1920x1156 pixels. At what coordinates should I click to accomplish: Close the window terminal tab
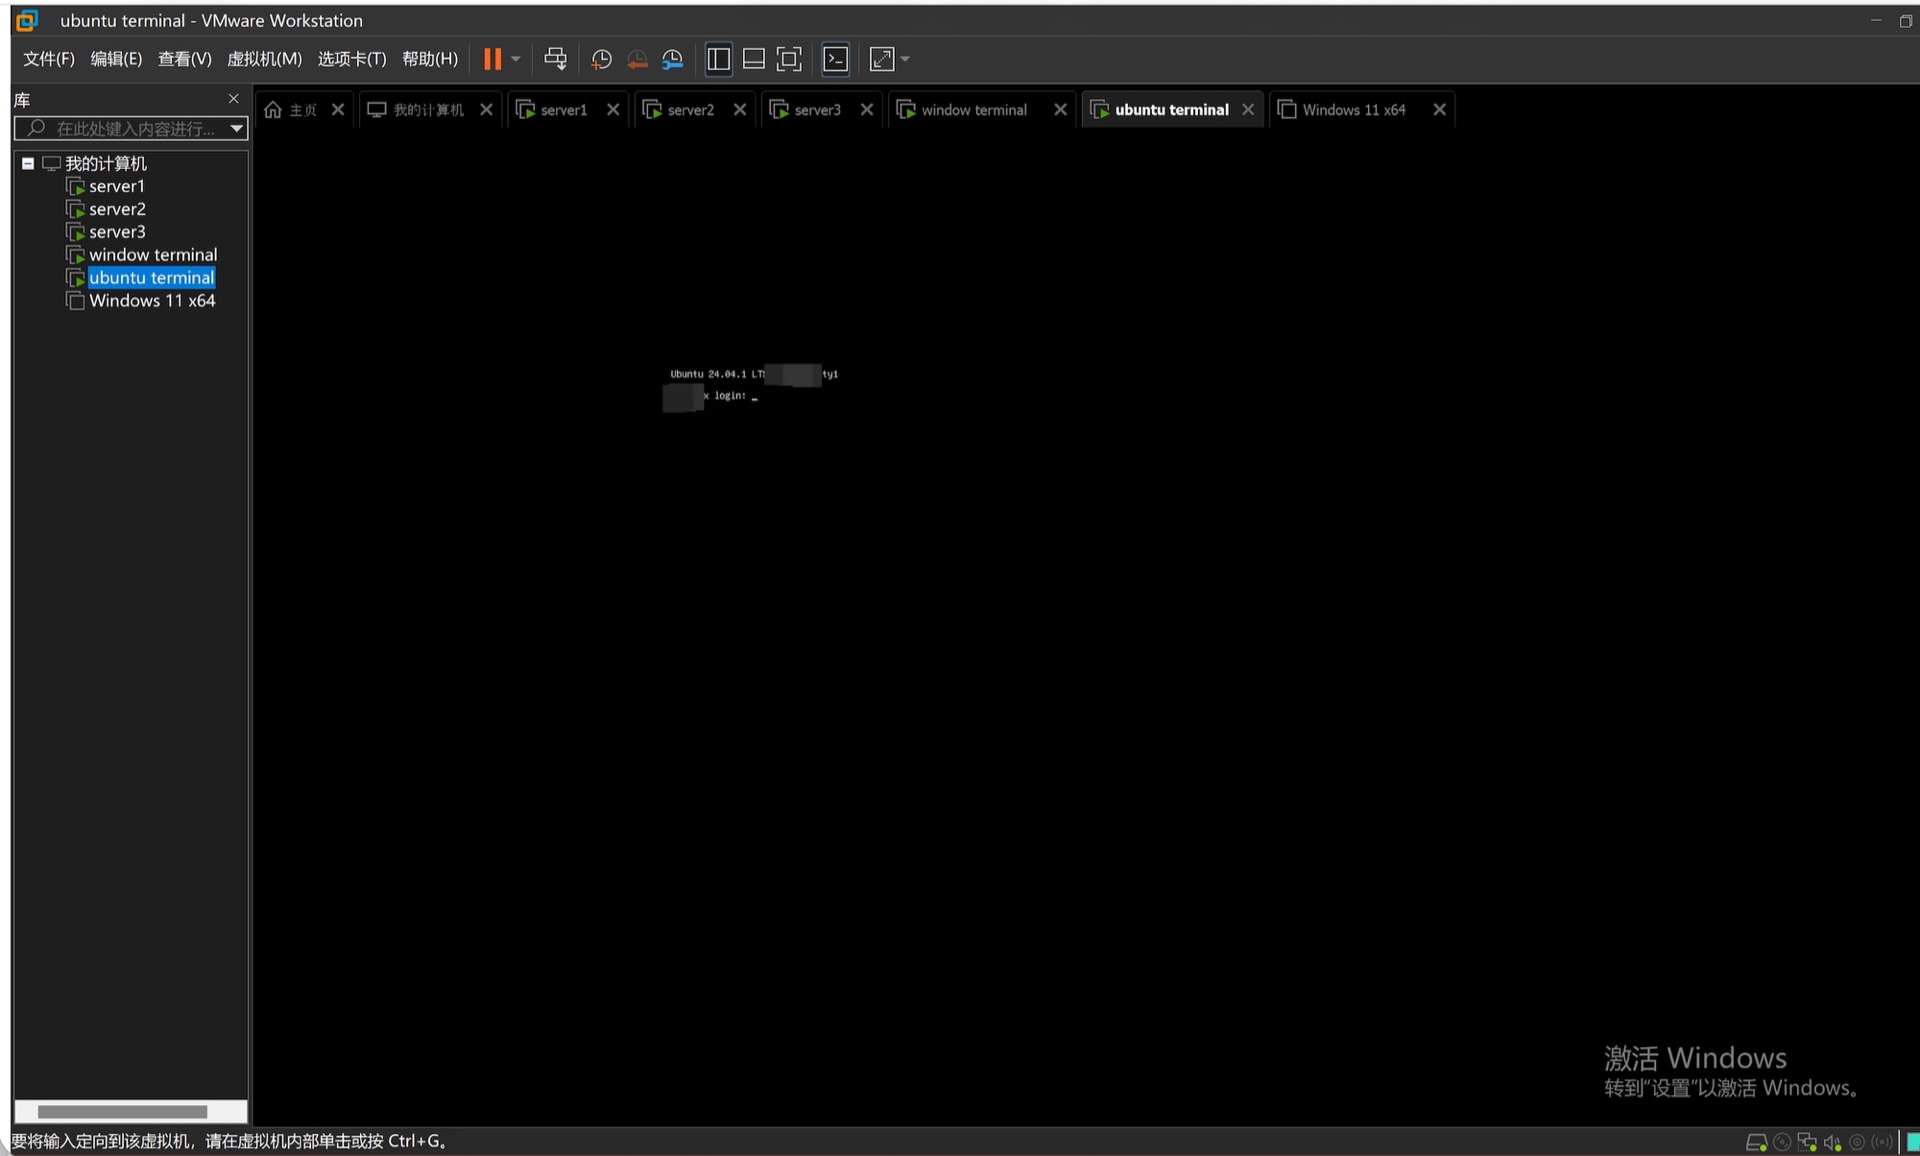(x=1060, y=110)
